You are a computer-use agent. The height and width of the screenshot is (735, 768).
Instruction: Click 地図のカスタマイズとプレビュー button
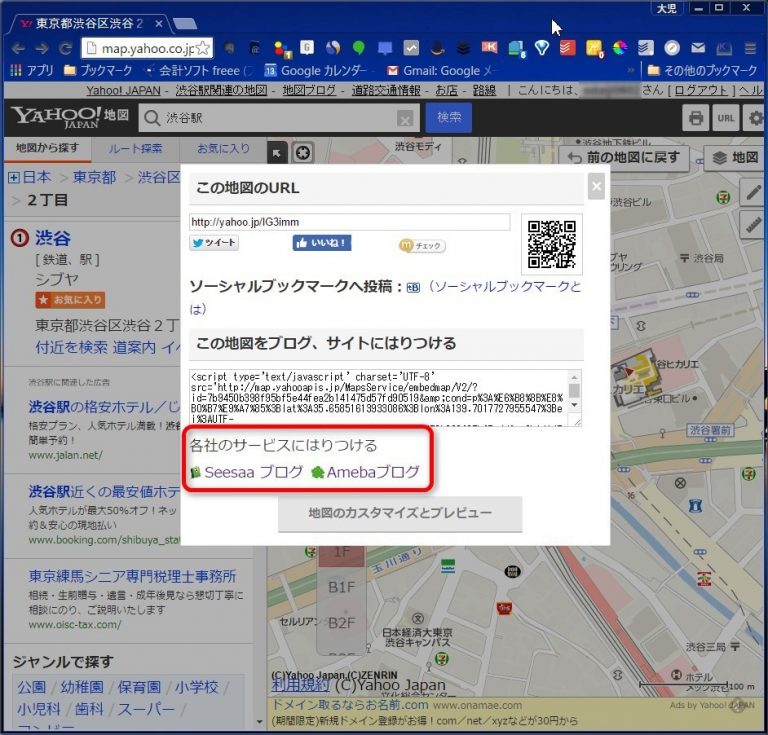400,513
